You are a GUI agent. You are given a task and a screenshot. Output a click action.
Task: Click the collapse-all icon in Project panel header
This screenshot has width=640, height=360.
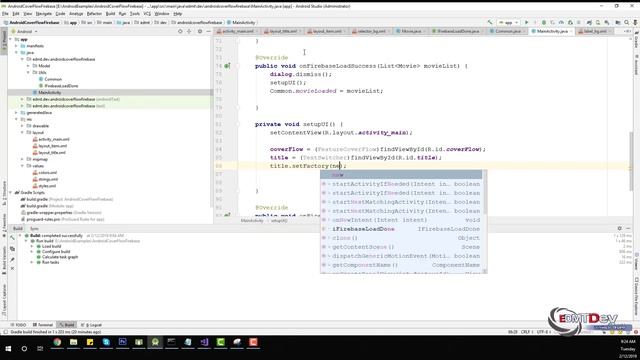coord(189,31)
